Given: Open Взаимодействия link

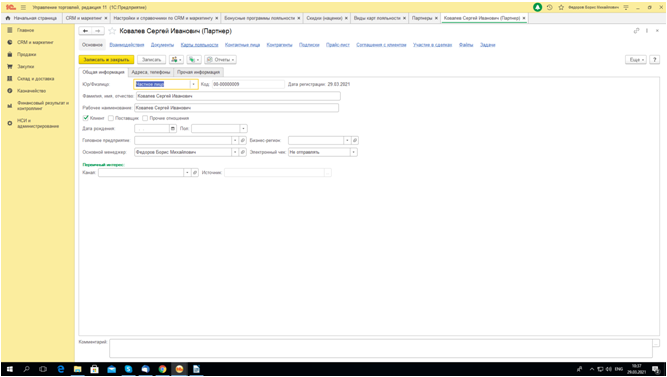Looking at the screenshot, I should click(x=127, y=45).
